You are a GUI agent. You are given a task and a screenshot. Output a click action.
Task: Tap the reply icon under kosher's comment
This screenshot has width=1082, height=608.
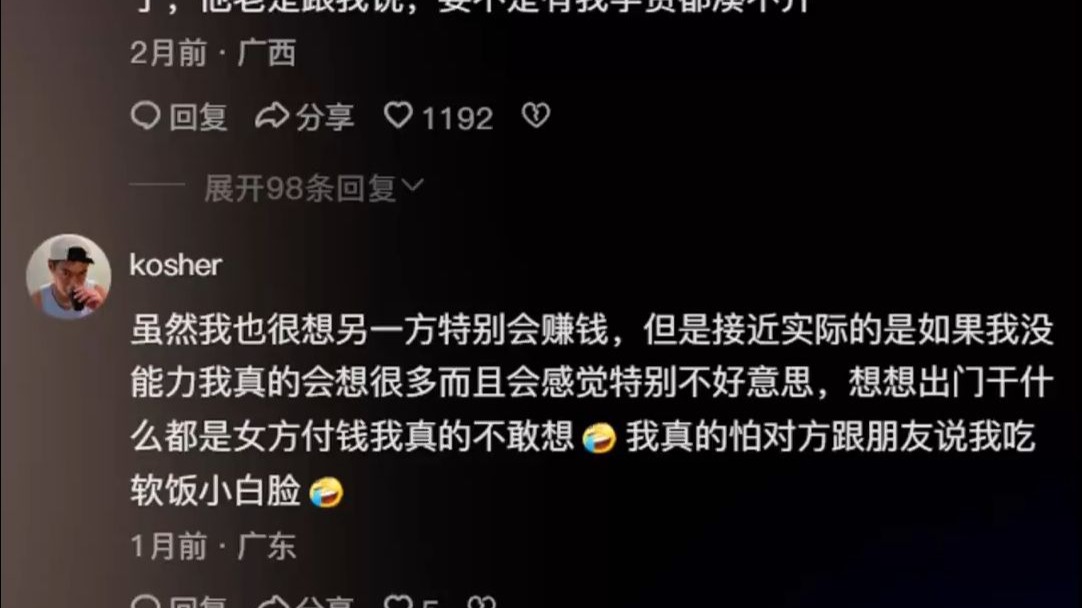tap(145, 603)
